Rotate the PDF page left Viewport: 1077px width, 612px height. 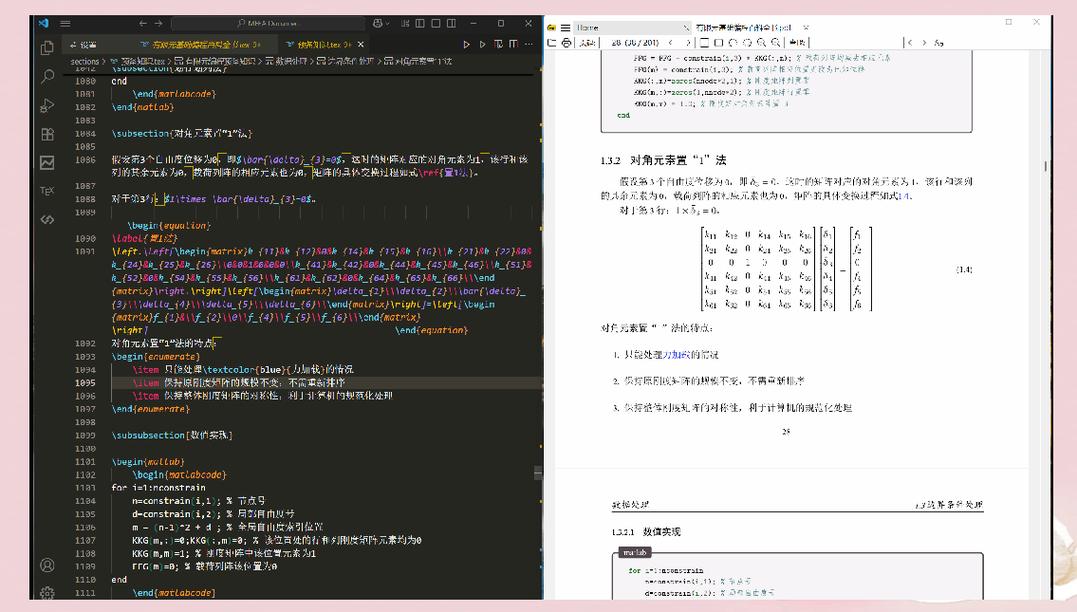pyautogui.click(x=733, y=43)
